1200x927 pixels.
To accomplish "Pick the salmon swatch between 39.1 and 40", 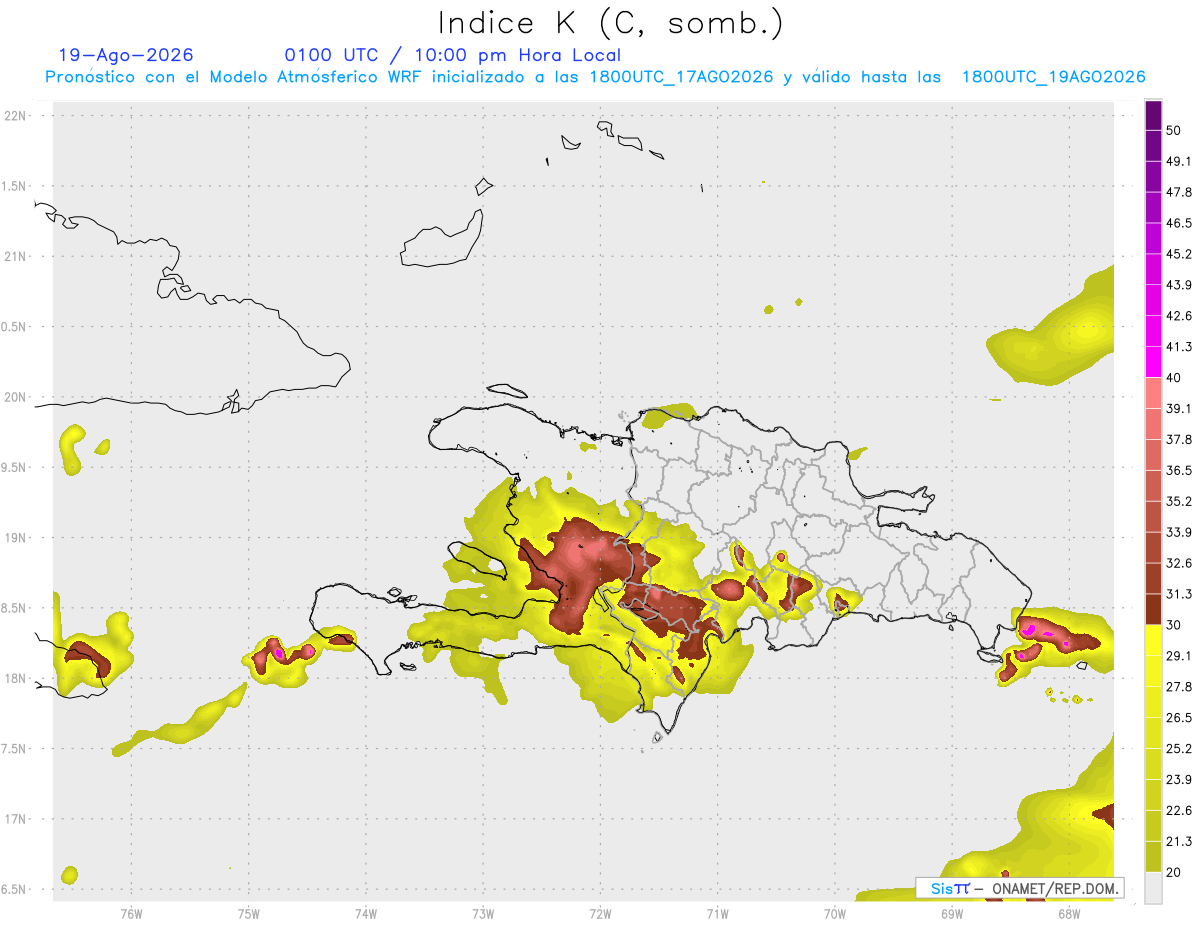I will 1153,393.
